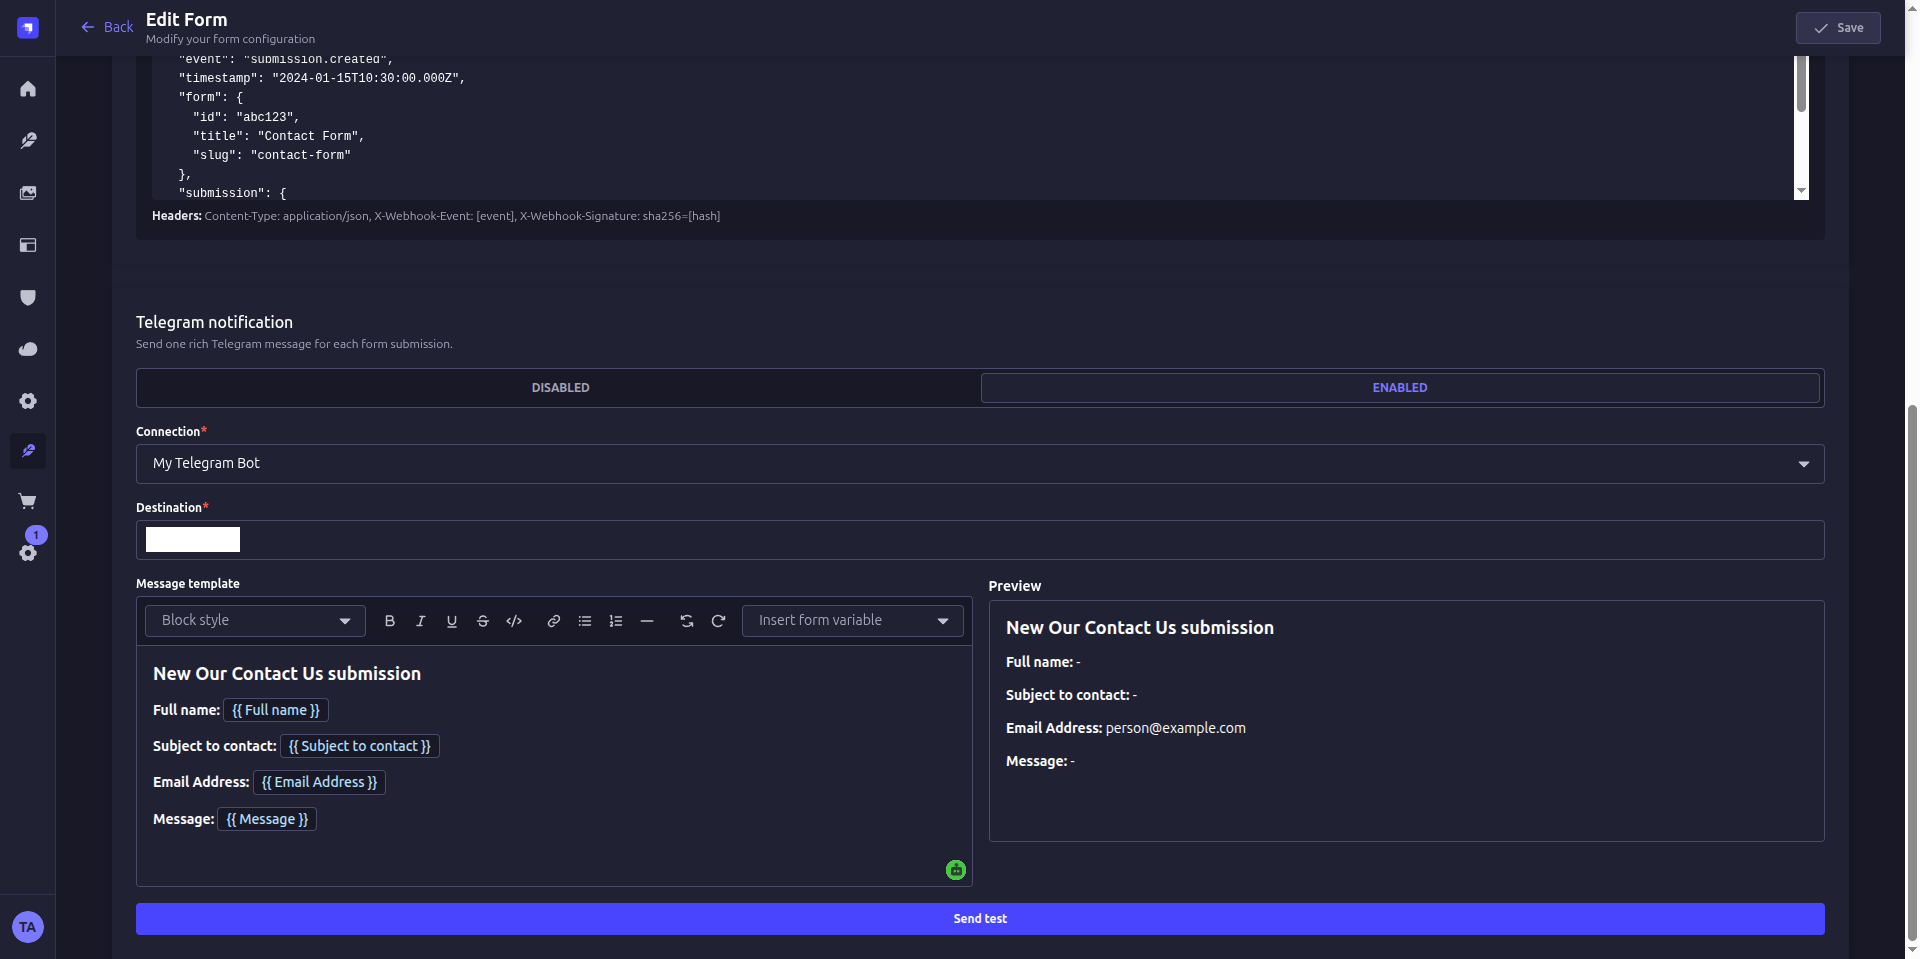
Task: Redo last edit in template
Action: (718, 621)
